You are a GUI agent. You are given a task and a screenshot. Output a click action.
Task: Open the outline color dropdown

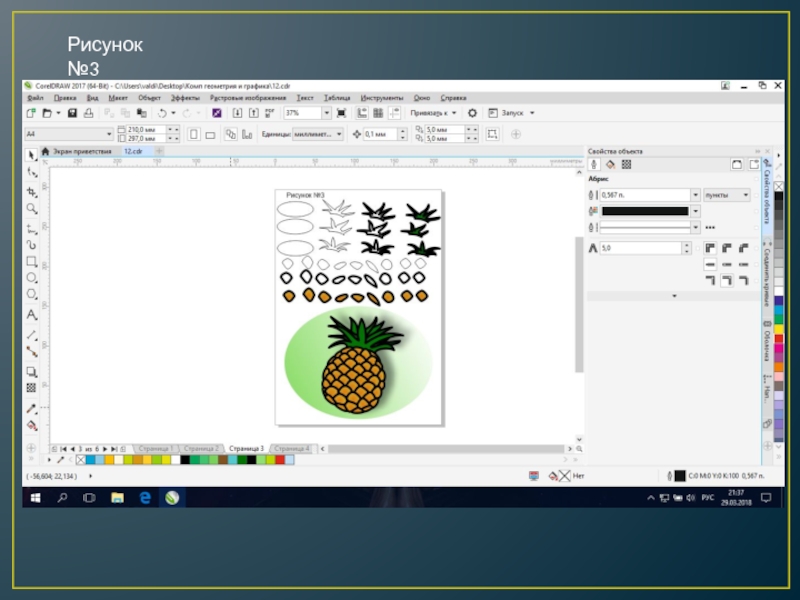(695, 211)
